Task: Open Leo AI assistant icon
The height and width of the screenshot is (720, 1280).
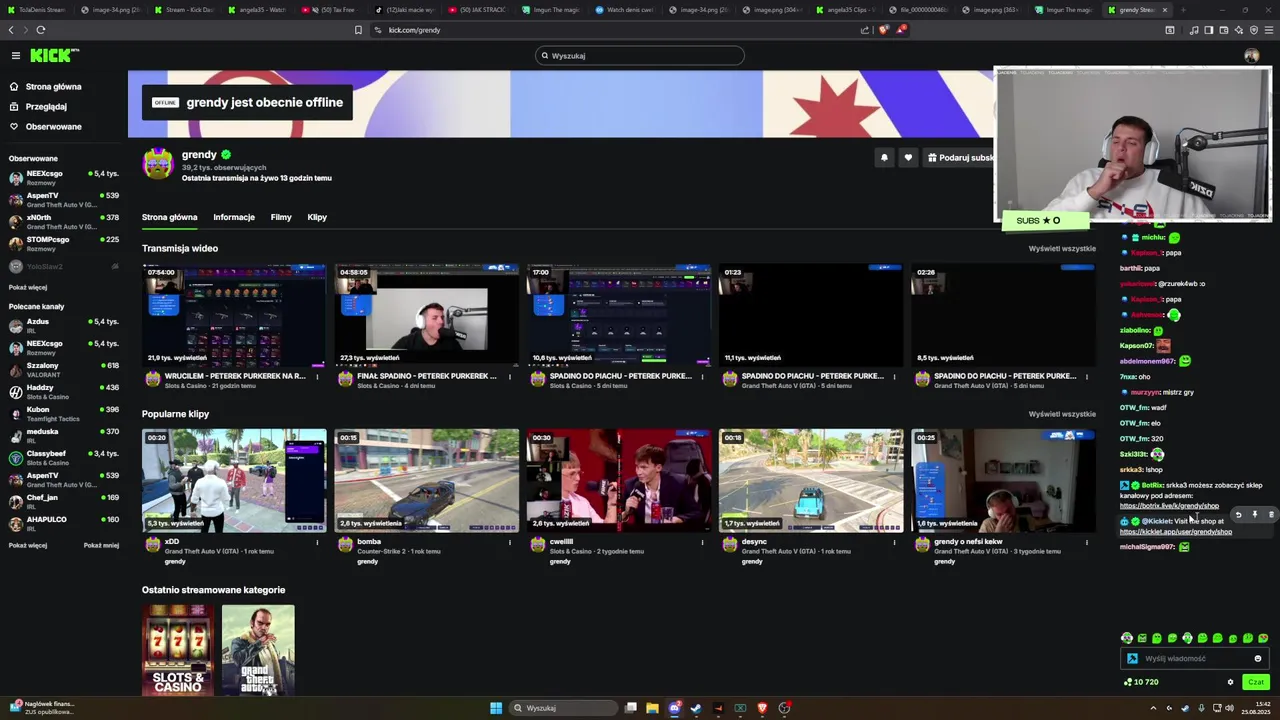Action: (1239, 30)
